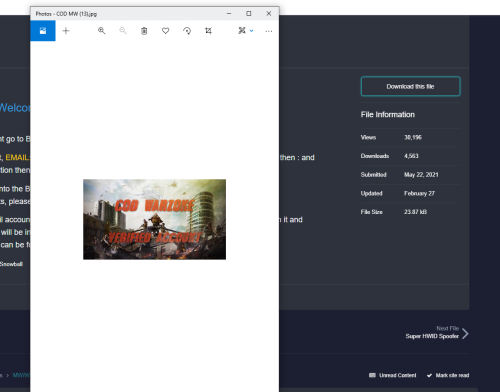The image size is (500, 392).
Task: Delete the photo with the trash icon
Action: (x=144, y=31)
